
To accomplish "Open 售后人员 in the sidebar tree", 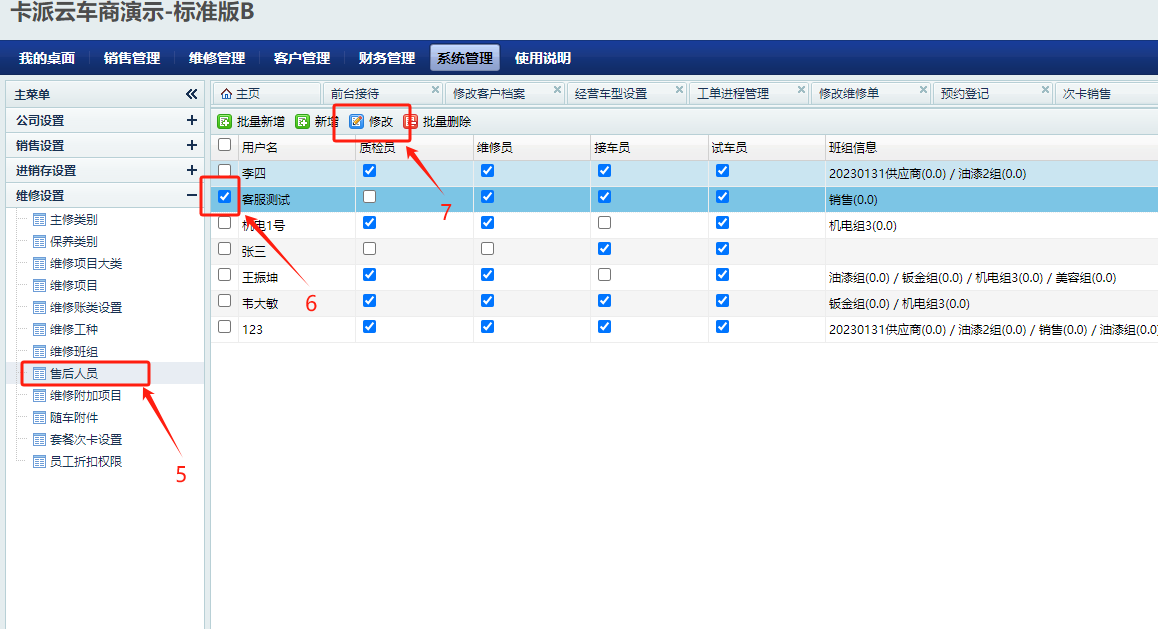I will point(74,374).
